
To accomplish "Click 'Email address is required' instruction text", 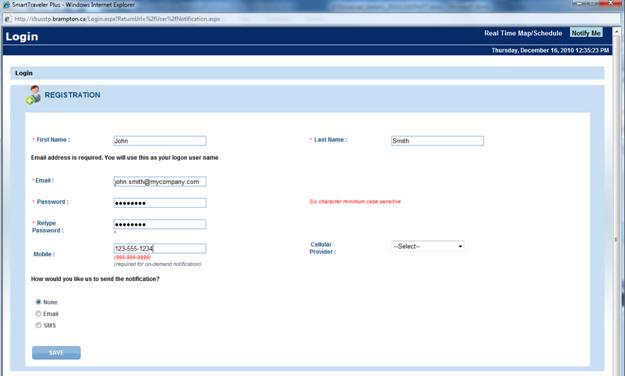I will (x=124, y=157).
